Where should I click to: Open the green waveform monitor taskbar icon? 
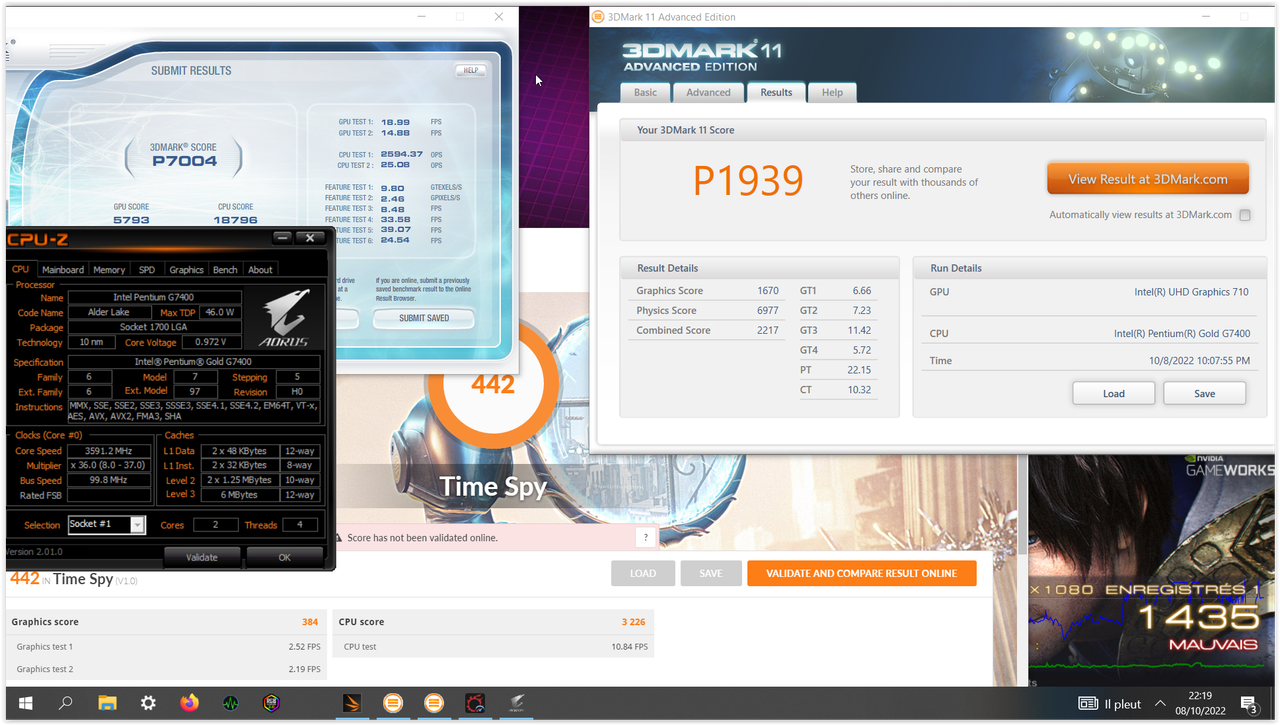[230, 703]
